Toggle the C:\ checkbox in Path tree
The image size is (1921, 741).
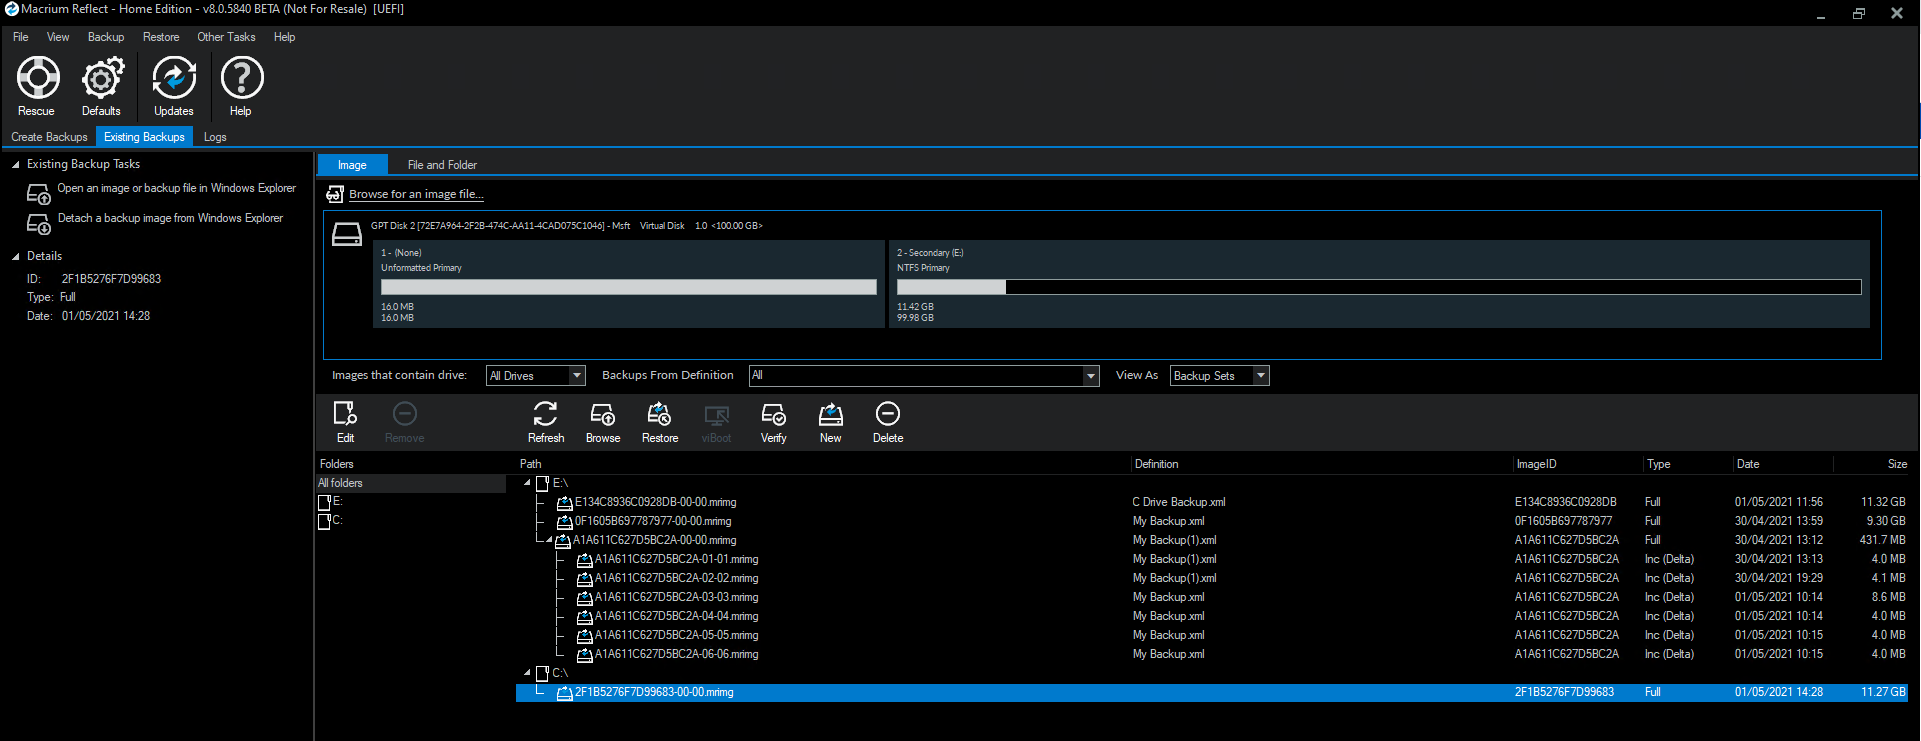coord(543,674)
